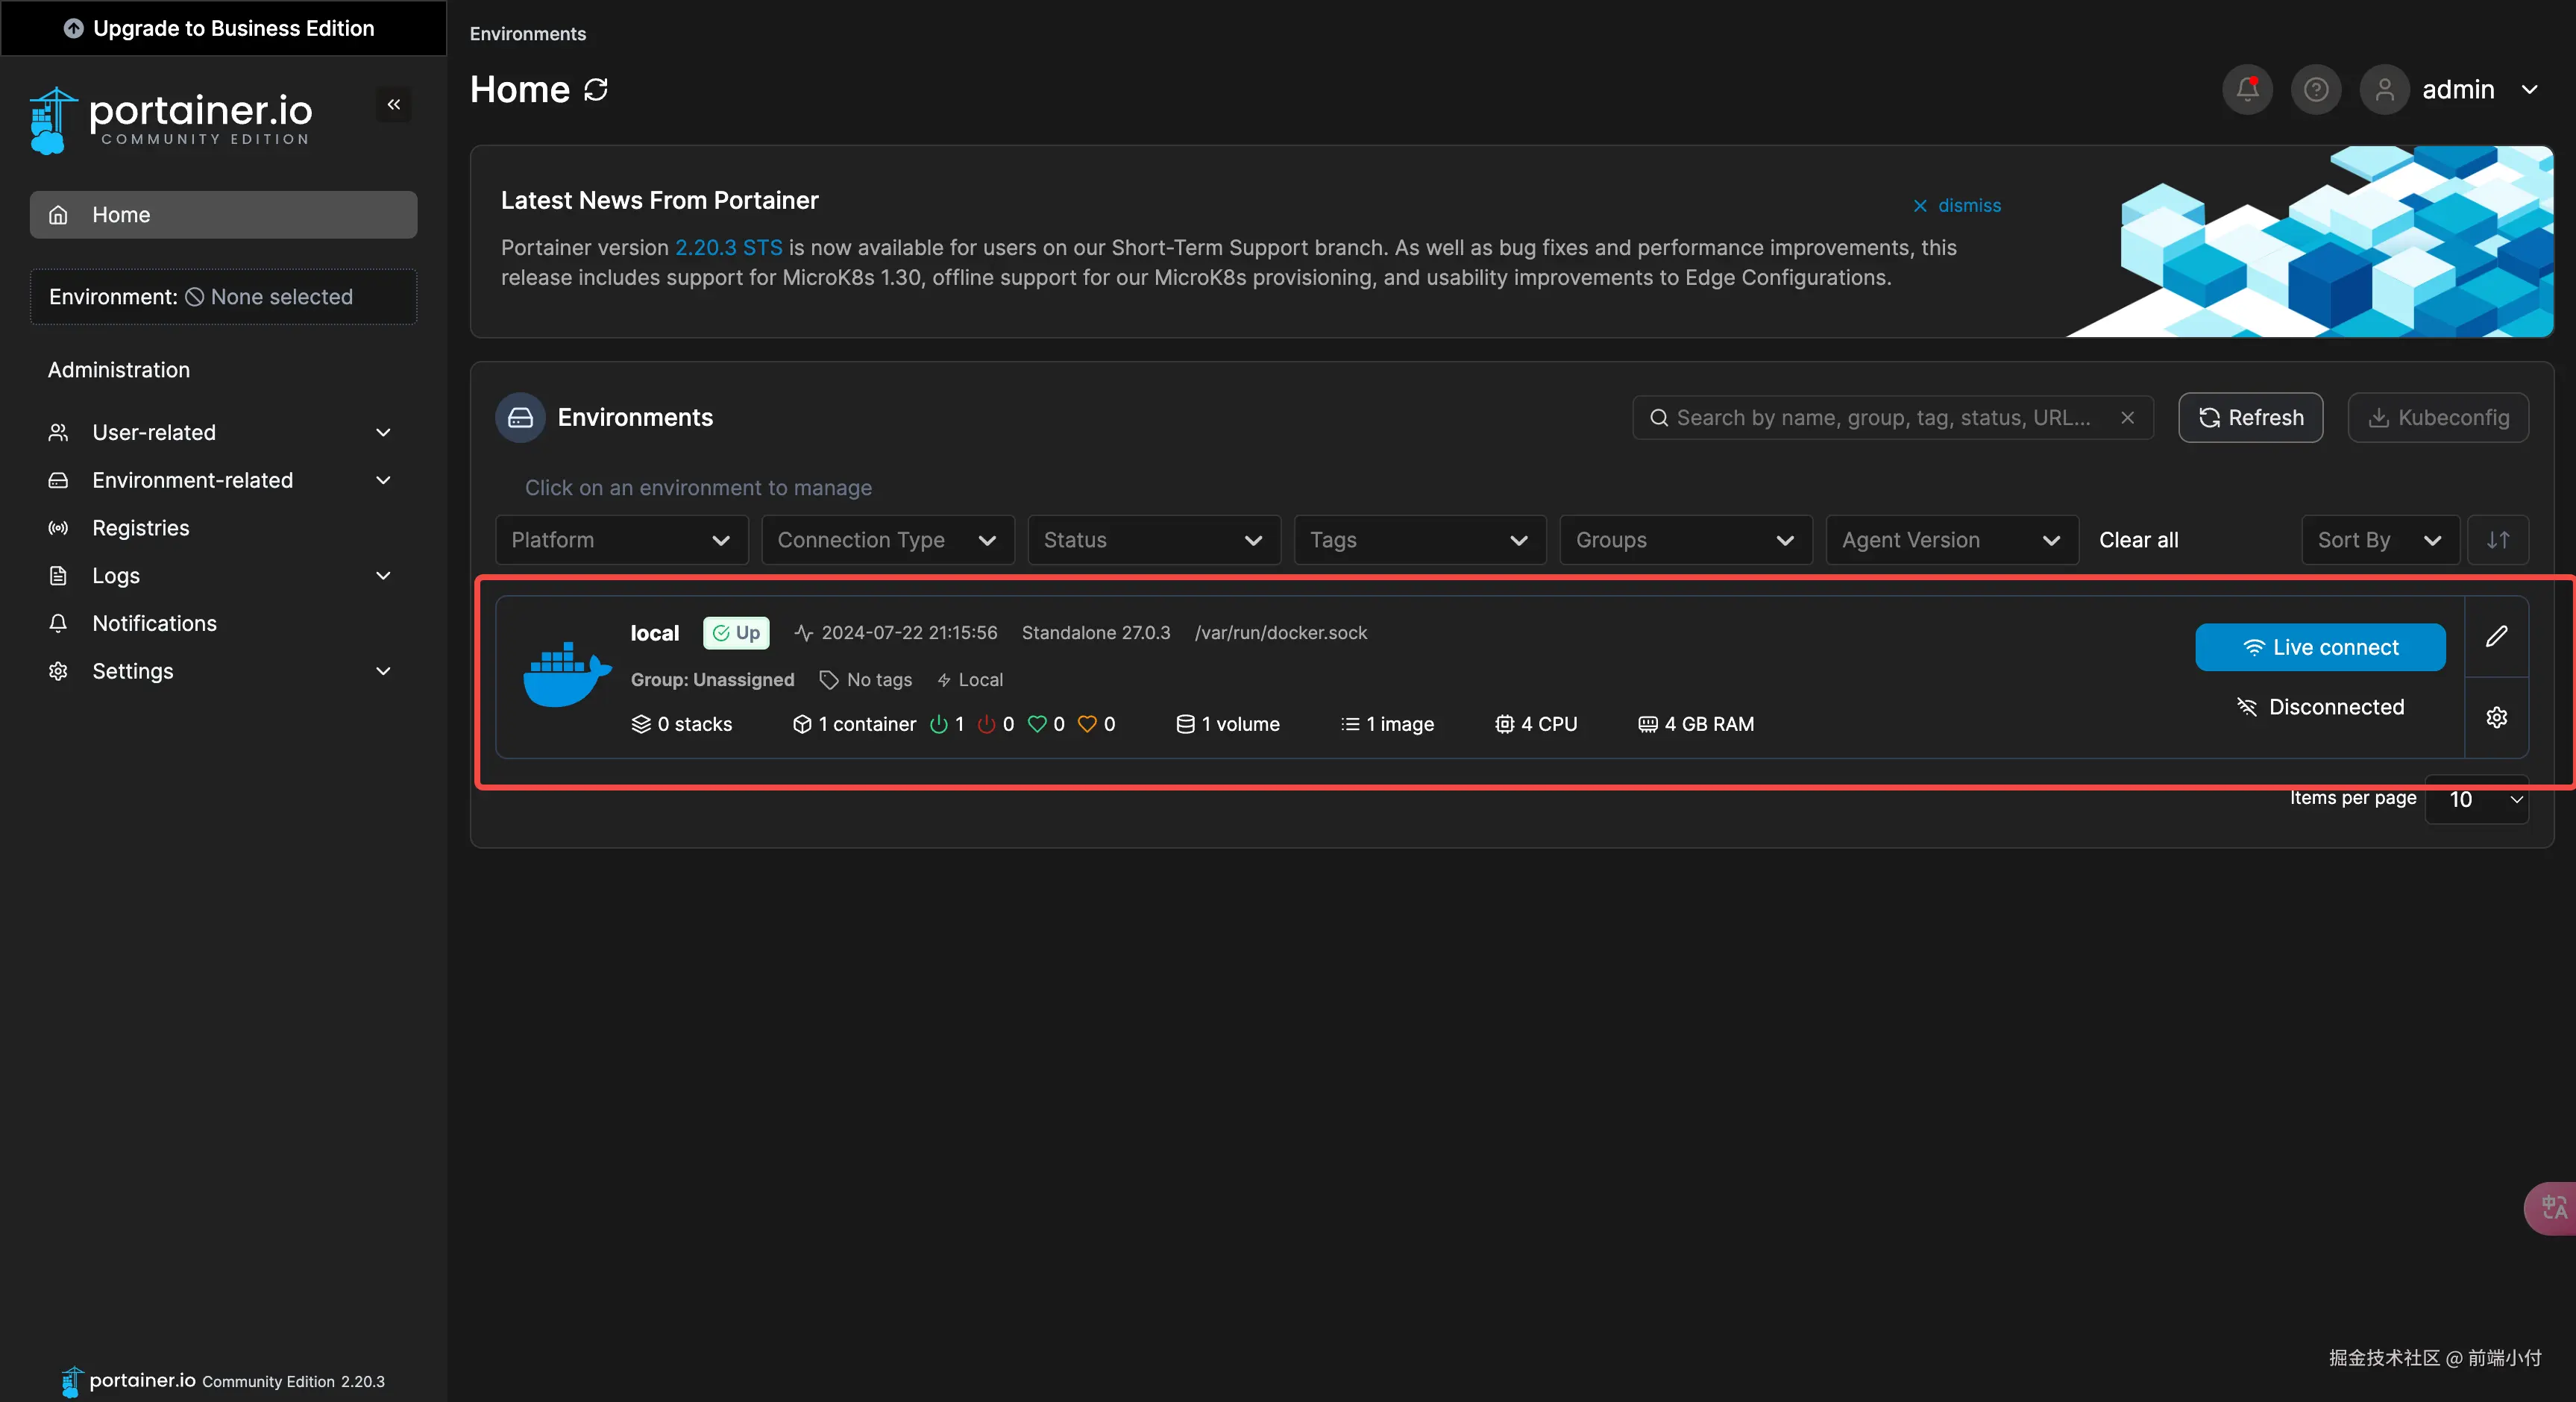Viewport: 2576px width, 1402px height.
Task: Click the Docker whale logo of local
Action: coord(566,675)
